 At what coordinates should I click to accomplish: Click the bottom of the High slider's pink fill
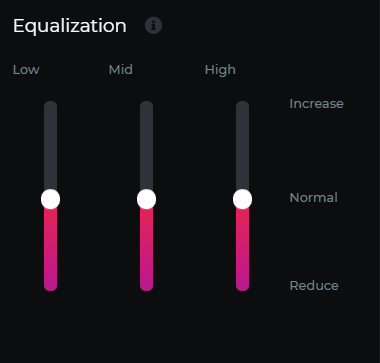(x=243, y=287)
